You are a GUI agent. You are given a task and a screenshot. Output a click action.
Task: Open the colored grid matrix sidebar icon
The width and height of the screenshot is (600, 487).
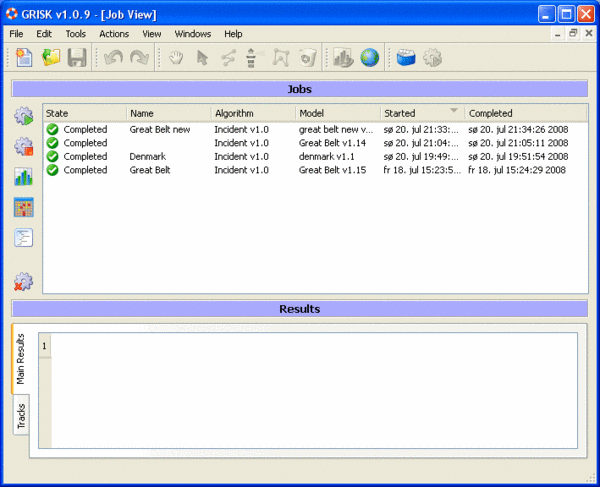pyautogui.click(x=24, y=208)
